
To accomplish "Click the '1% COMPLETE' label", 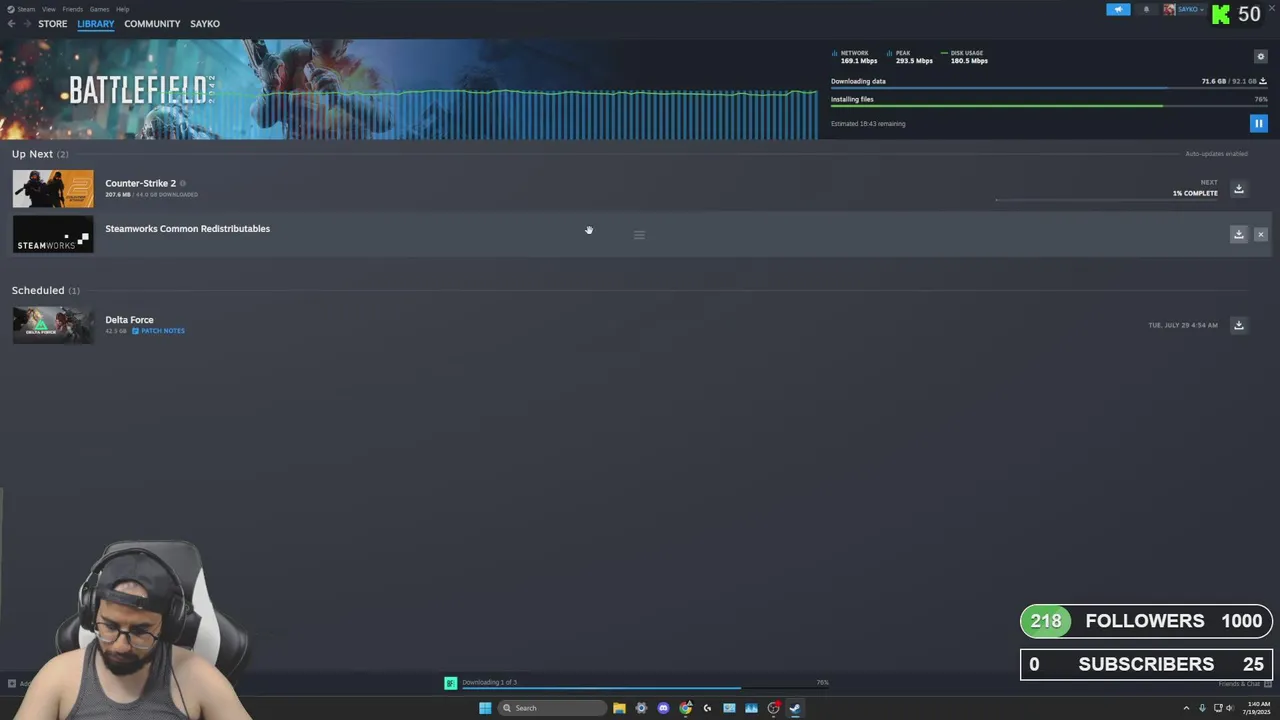I will (1195, 193).
